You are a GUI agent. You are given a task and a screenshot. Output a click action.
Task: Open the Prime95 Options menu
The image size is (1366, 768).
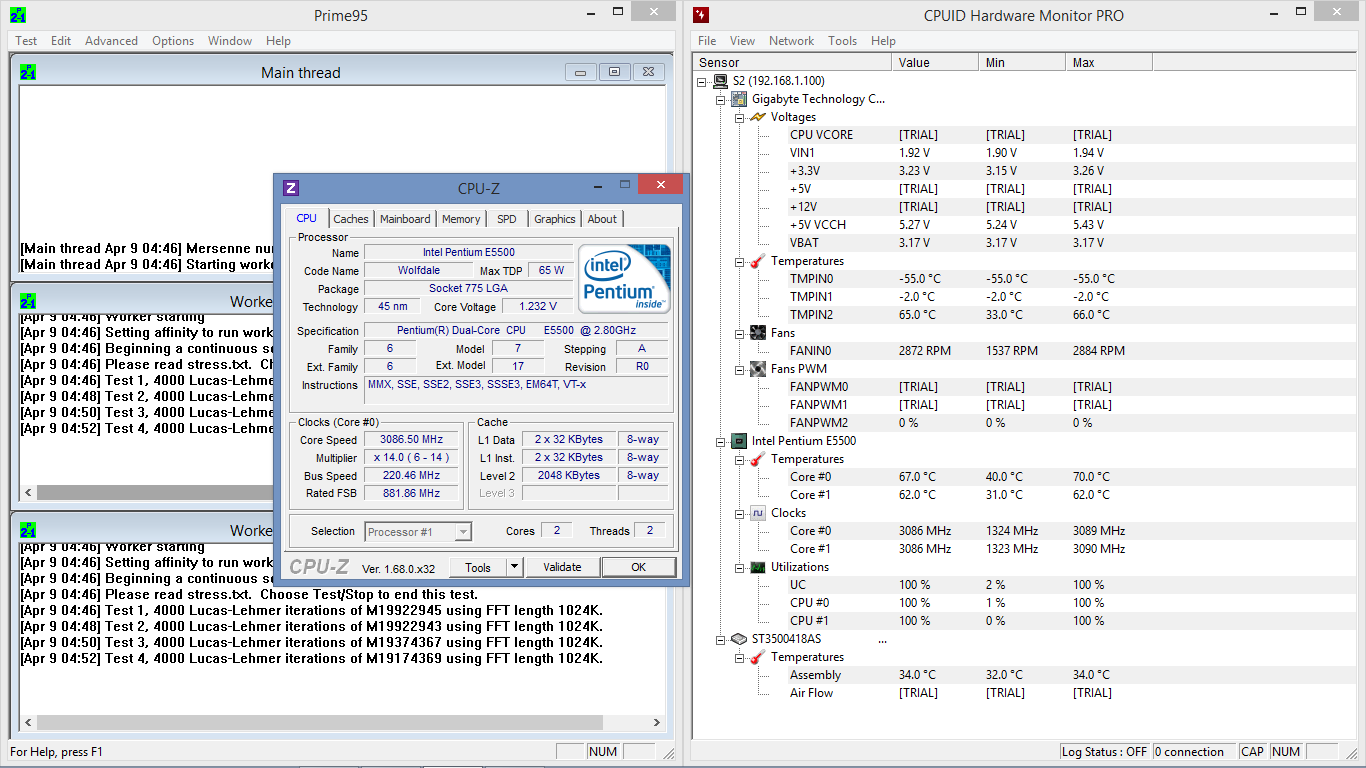[x=173, y=41]
